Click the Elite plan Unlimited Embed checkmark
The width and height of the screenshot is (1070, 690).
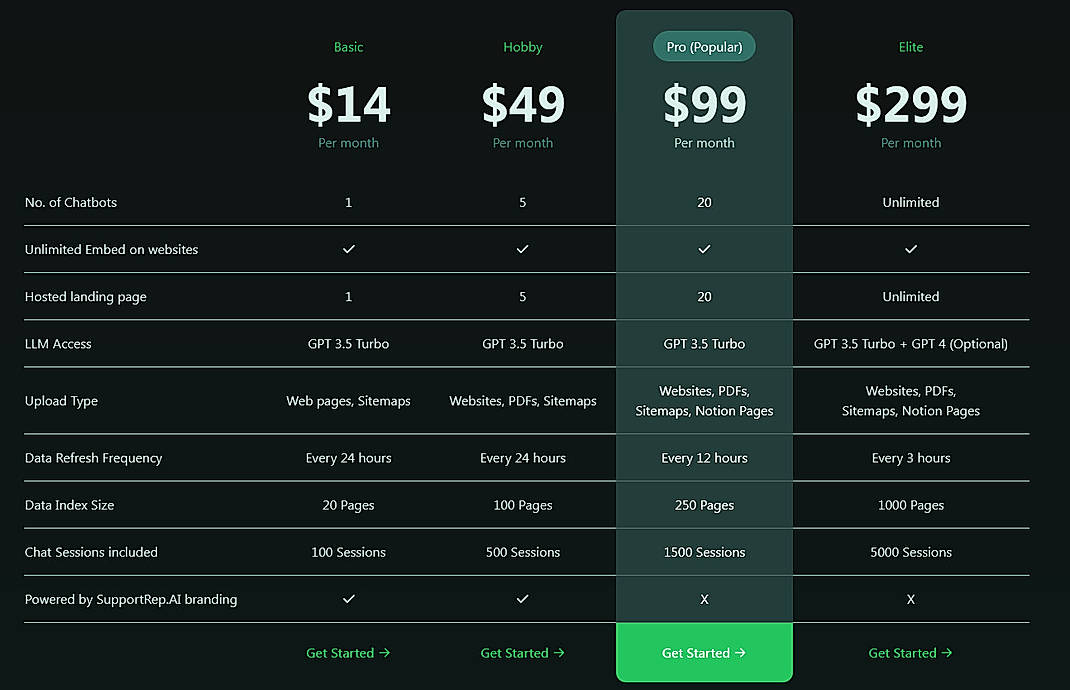910,249
